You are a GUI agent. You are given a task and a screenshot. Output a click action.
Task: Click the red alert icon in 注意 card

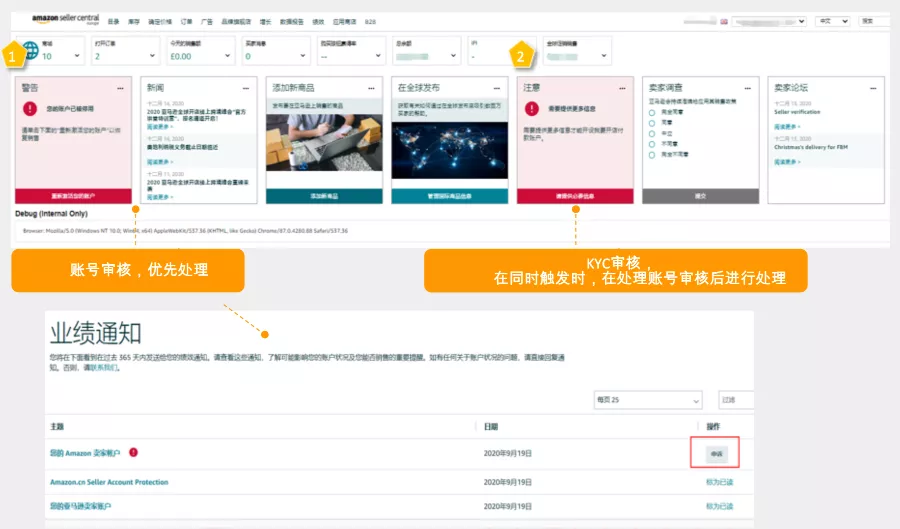tap(532, 108)
